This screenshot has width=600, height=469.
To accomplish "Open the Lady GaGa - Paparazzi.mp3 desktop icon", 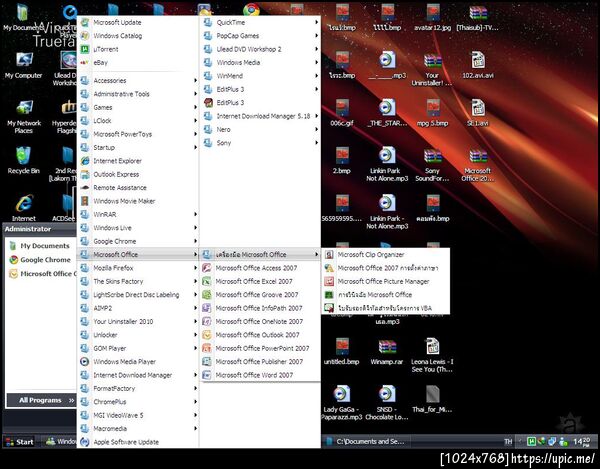I will [x=341, y=402].
